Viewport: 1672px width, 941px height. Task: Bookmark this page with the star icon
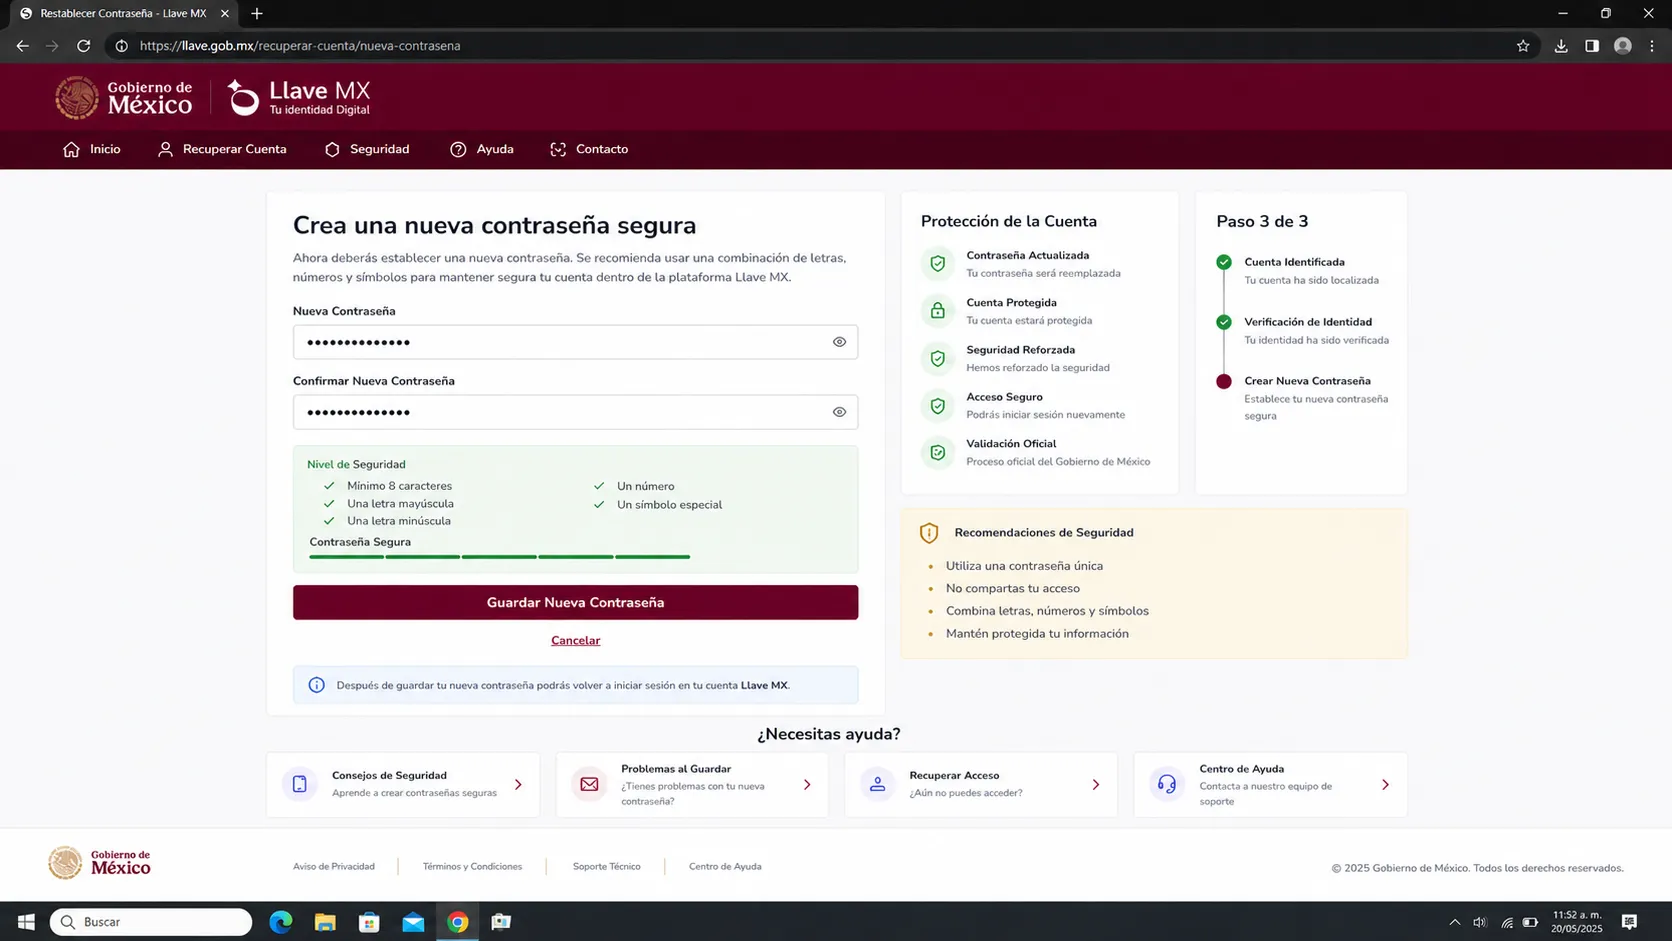1523,46
